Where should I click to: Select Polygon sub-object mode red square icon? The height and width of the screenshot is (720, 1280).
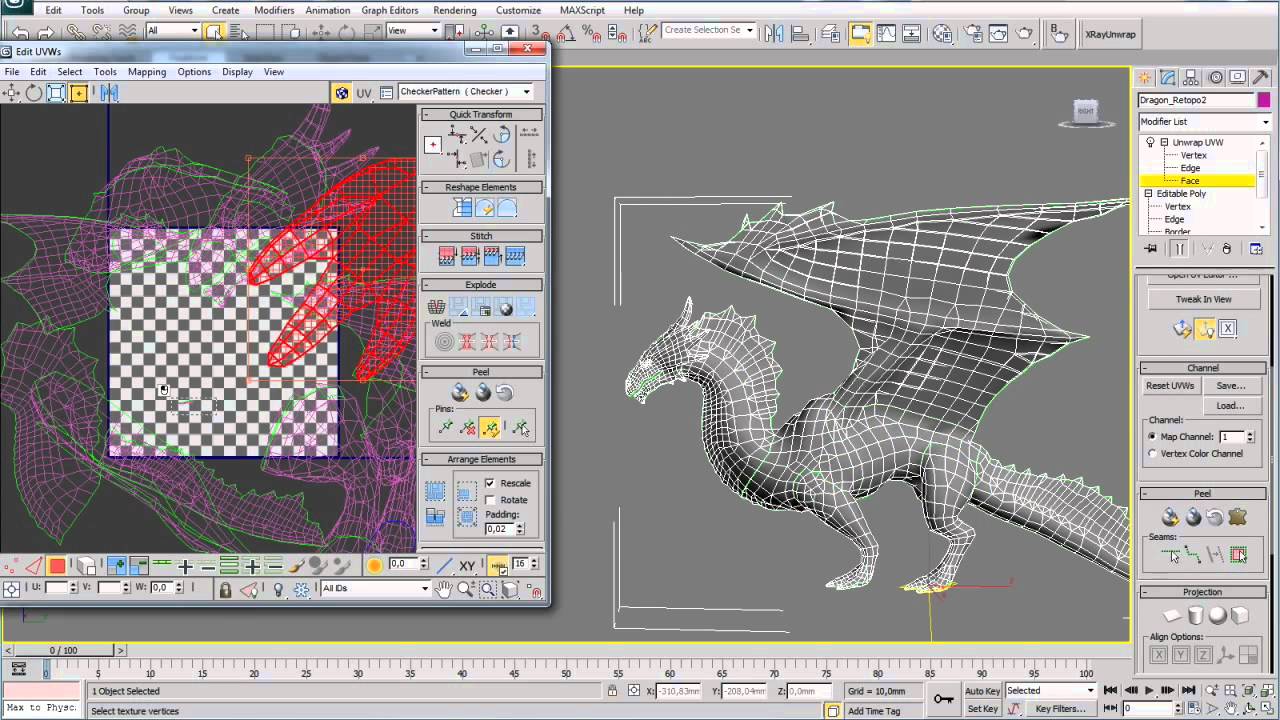coord(57,566)
